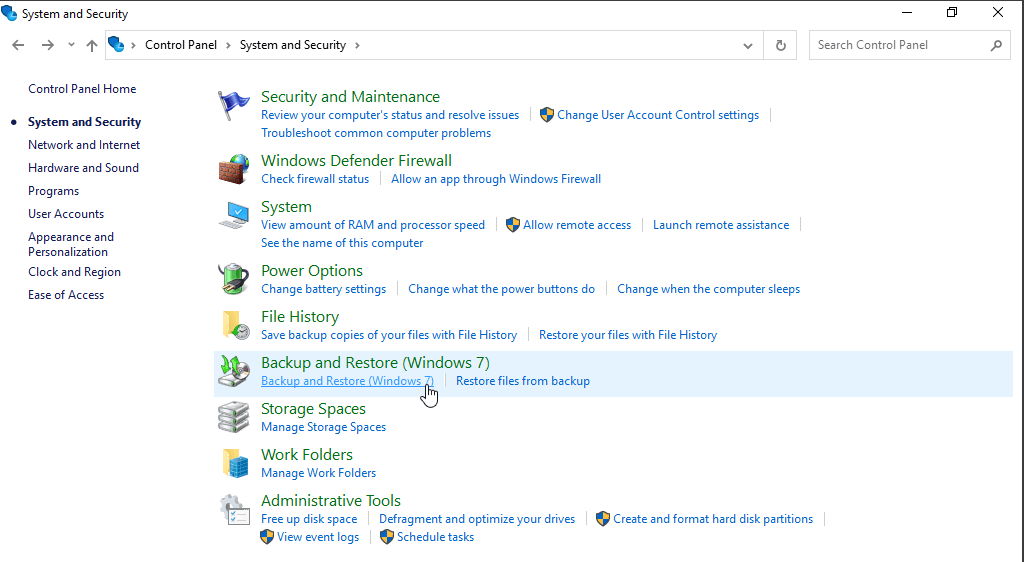
Task: Open Clock and Region category
Action: tap(74, 272)
